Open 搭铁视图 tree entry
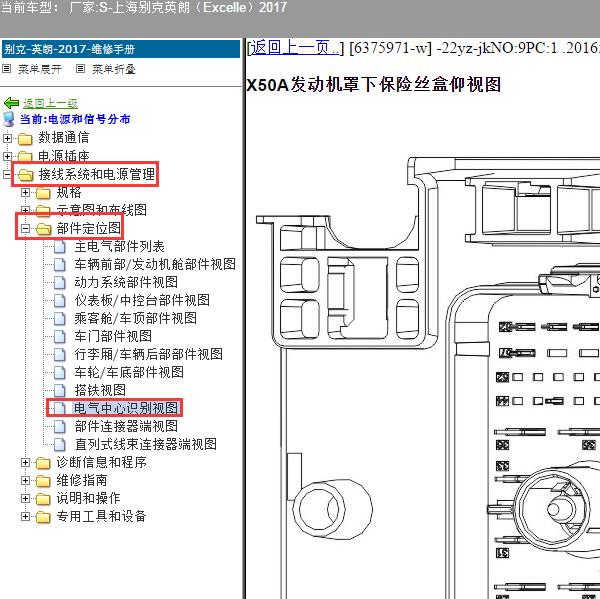 (100, 390)
